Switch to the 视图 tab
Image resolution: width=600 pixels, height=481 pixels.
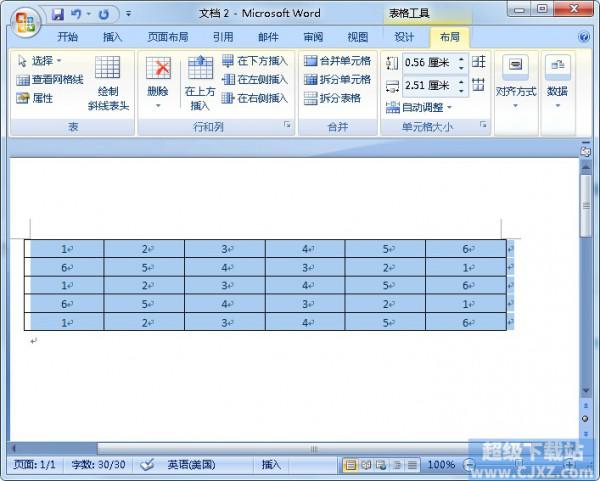[358, 37]
